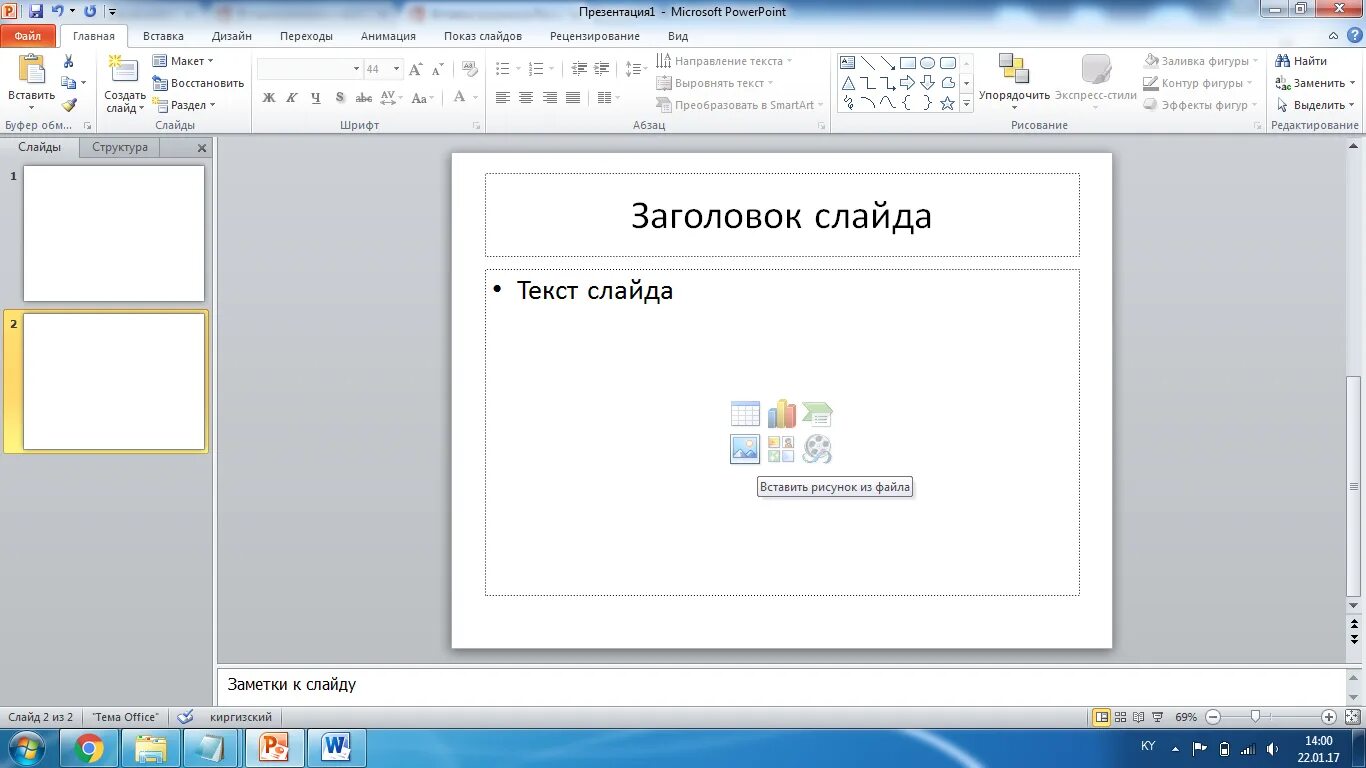Start Slide Show view from status bar

click(x=1158, y=717)
